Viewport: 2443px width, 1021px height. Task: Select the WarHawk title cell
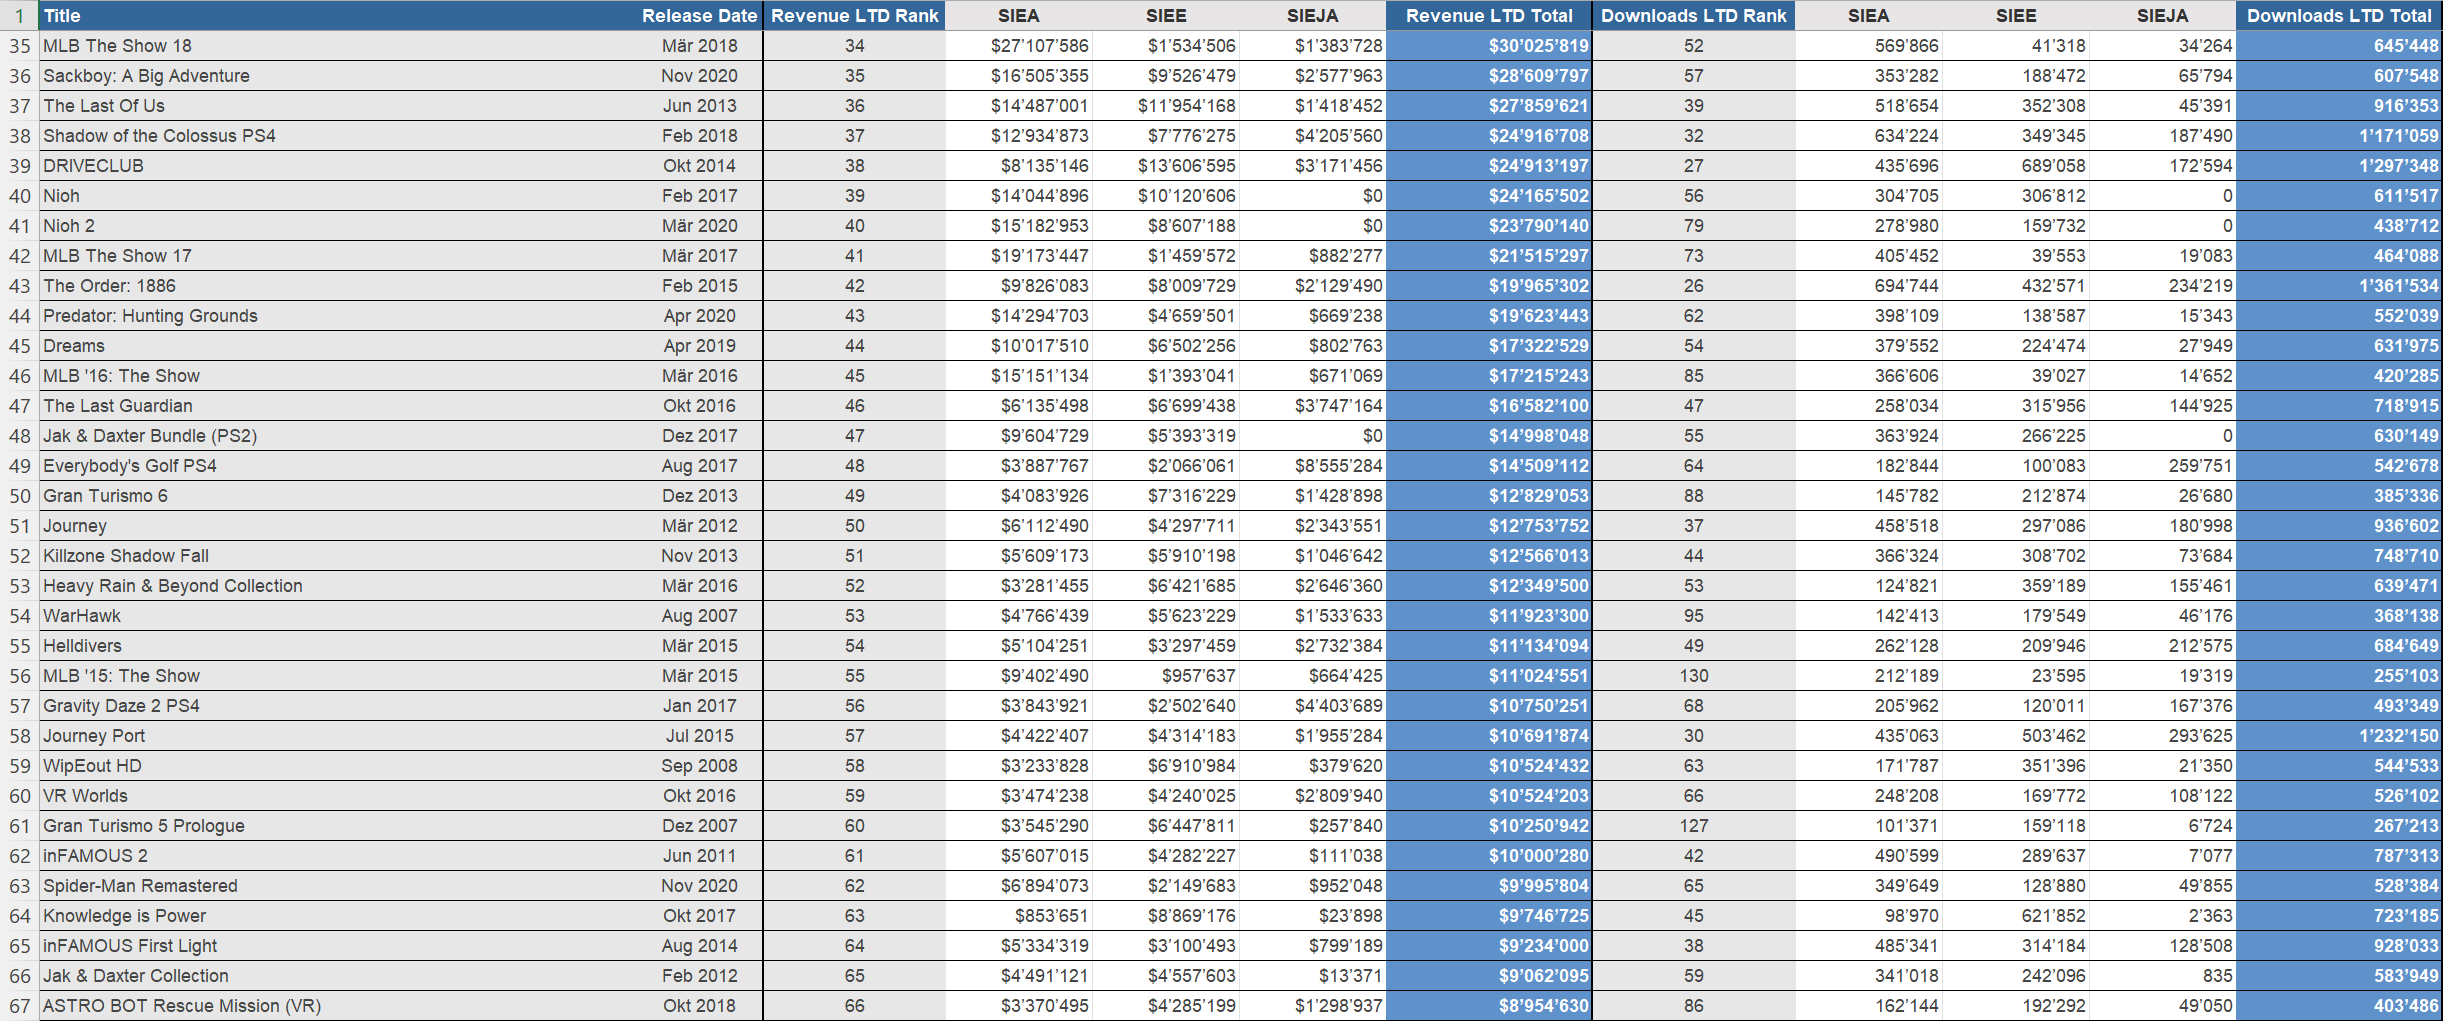click(338, 616)
